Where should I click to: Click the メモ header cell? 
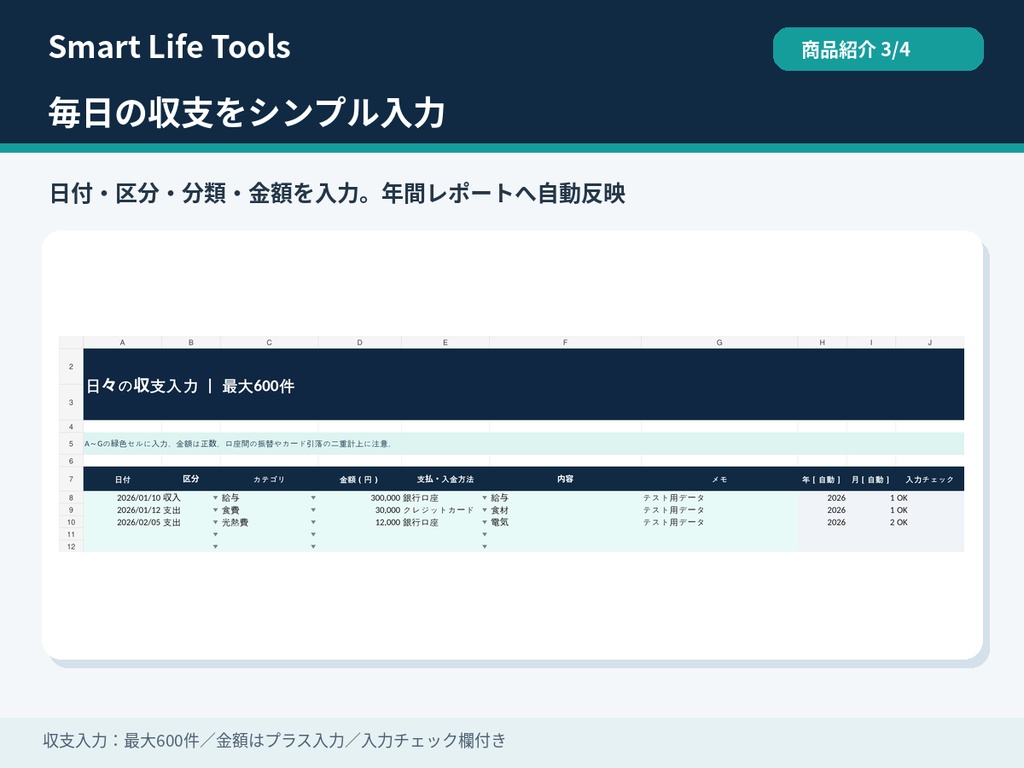coord(720,479)
